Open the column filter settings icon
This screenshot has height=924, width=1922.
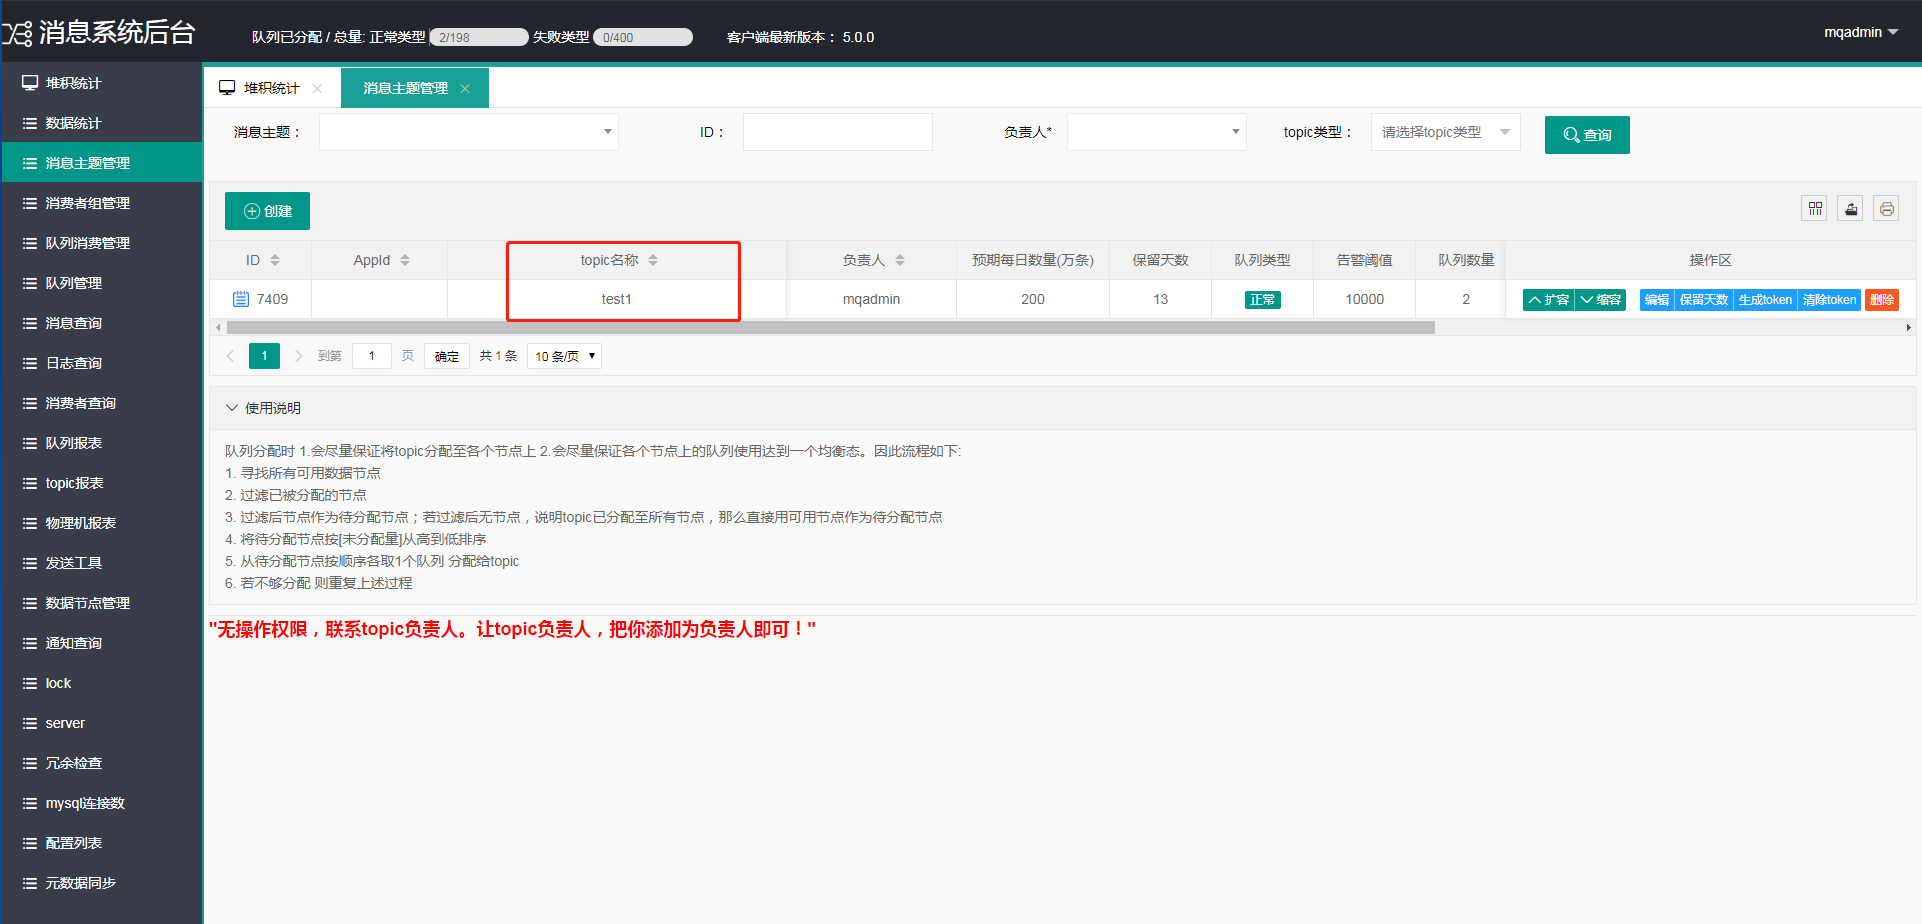coord(1815,209)
